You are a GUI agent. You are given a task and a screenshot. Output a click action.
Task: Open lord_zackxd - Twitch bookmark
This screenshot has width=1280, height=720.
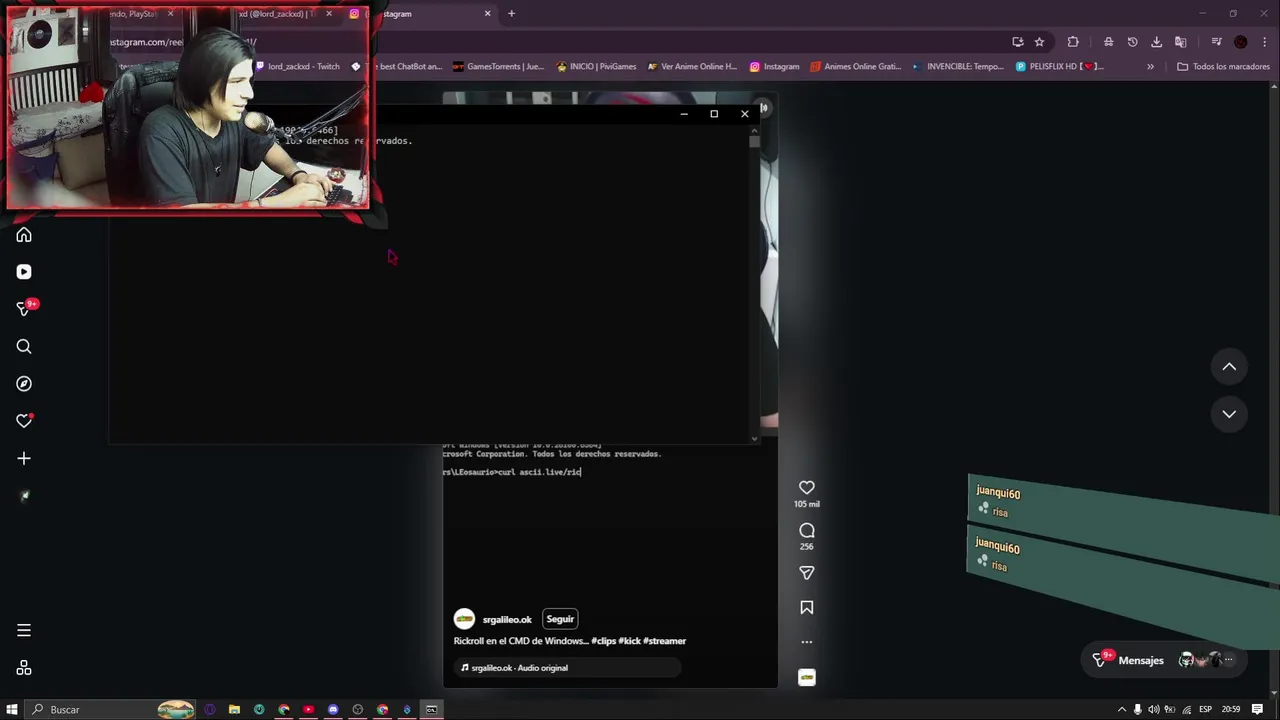pyautogui.click(x=297, y=67)
